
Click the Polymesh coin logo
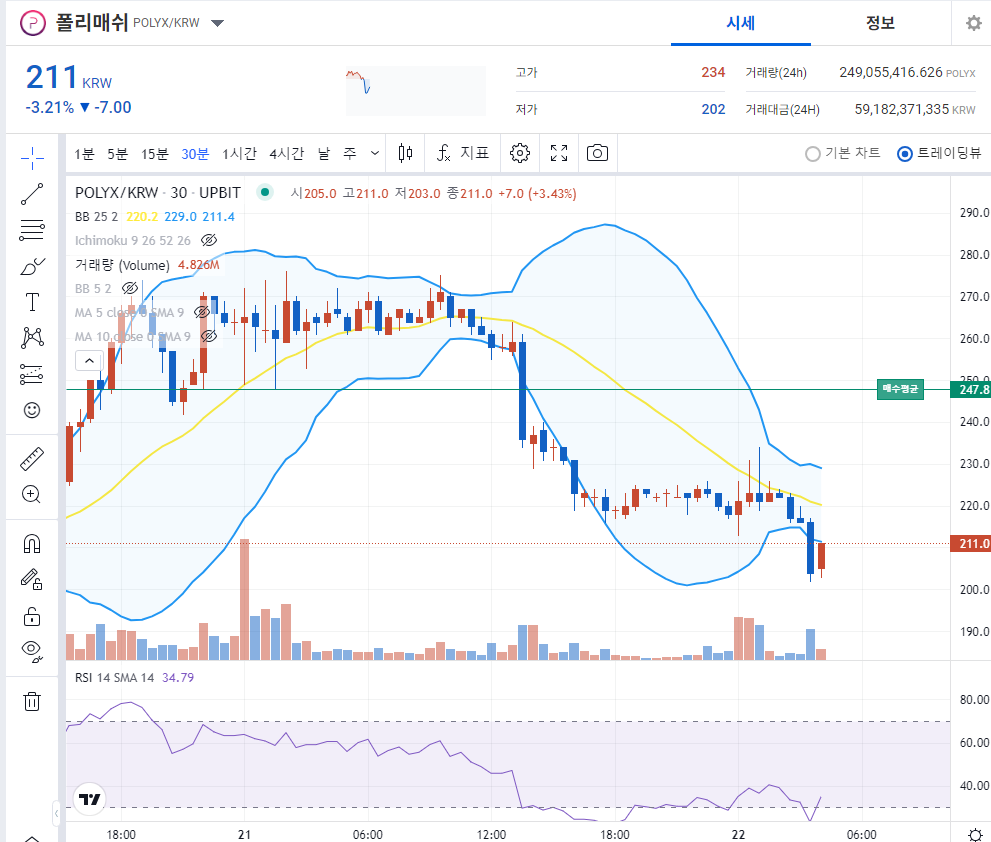pyautogui.click(x=33, y=23)
